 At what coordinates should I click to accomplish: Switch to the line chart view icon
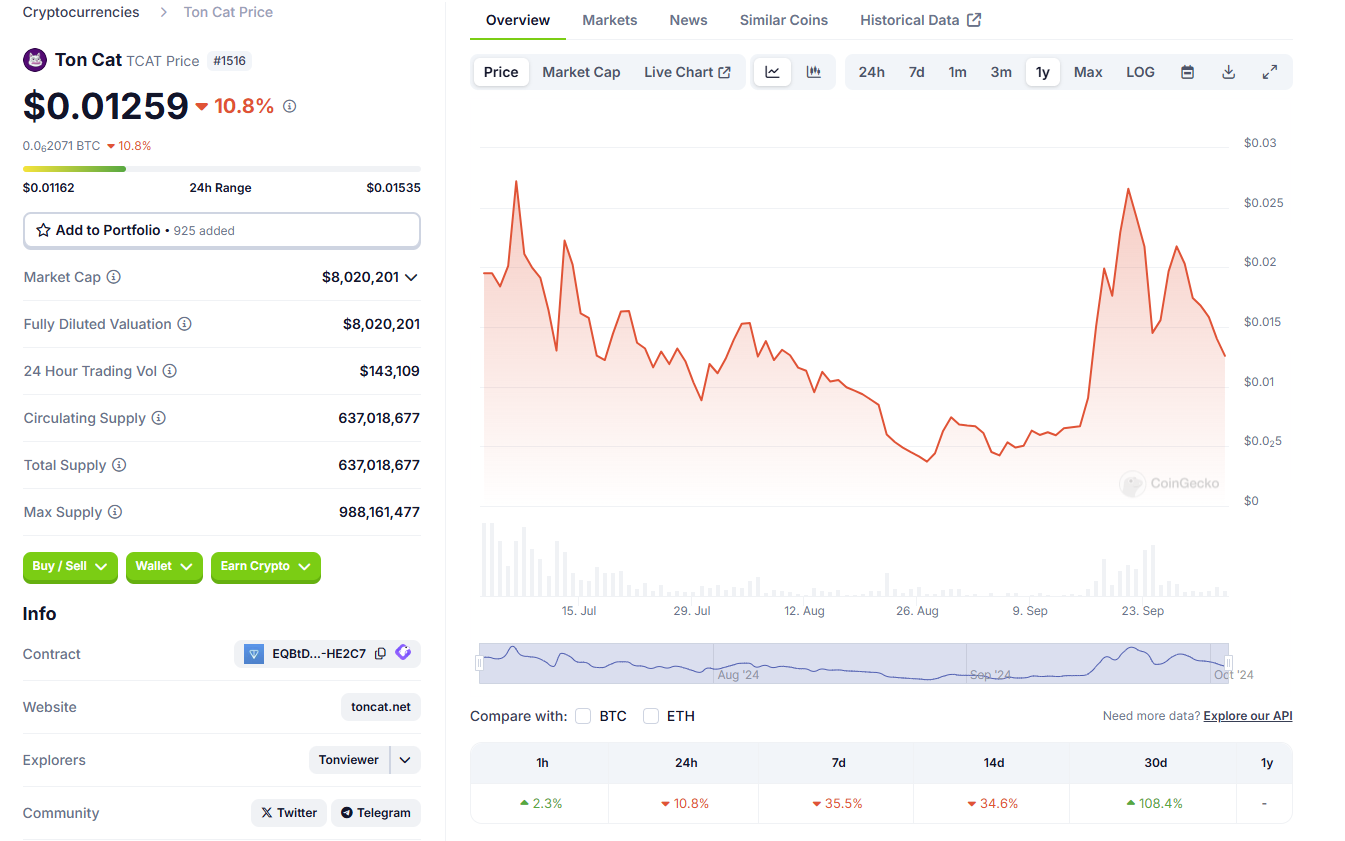[x=772, y=72]
